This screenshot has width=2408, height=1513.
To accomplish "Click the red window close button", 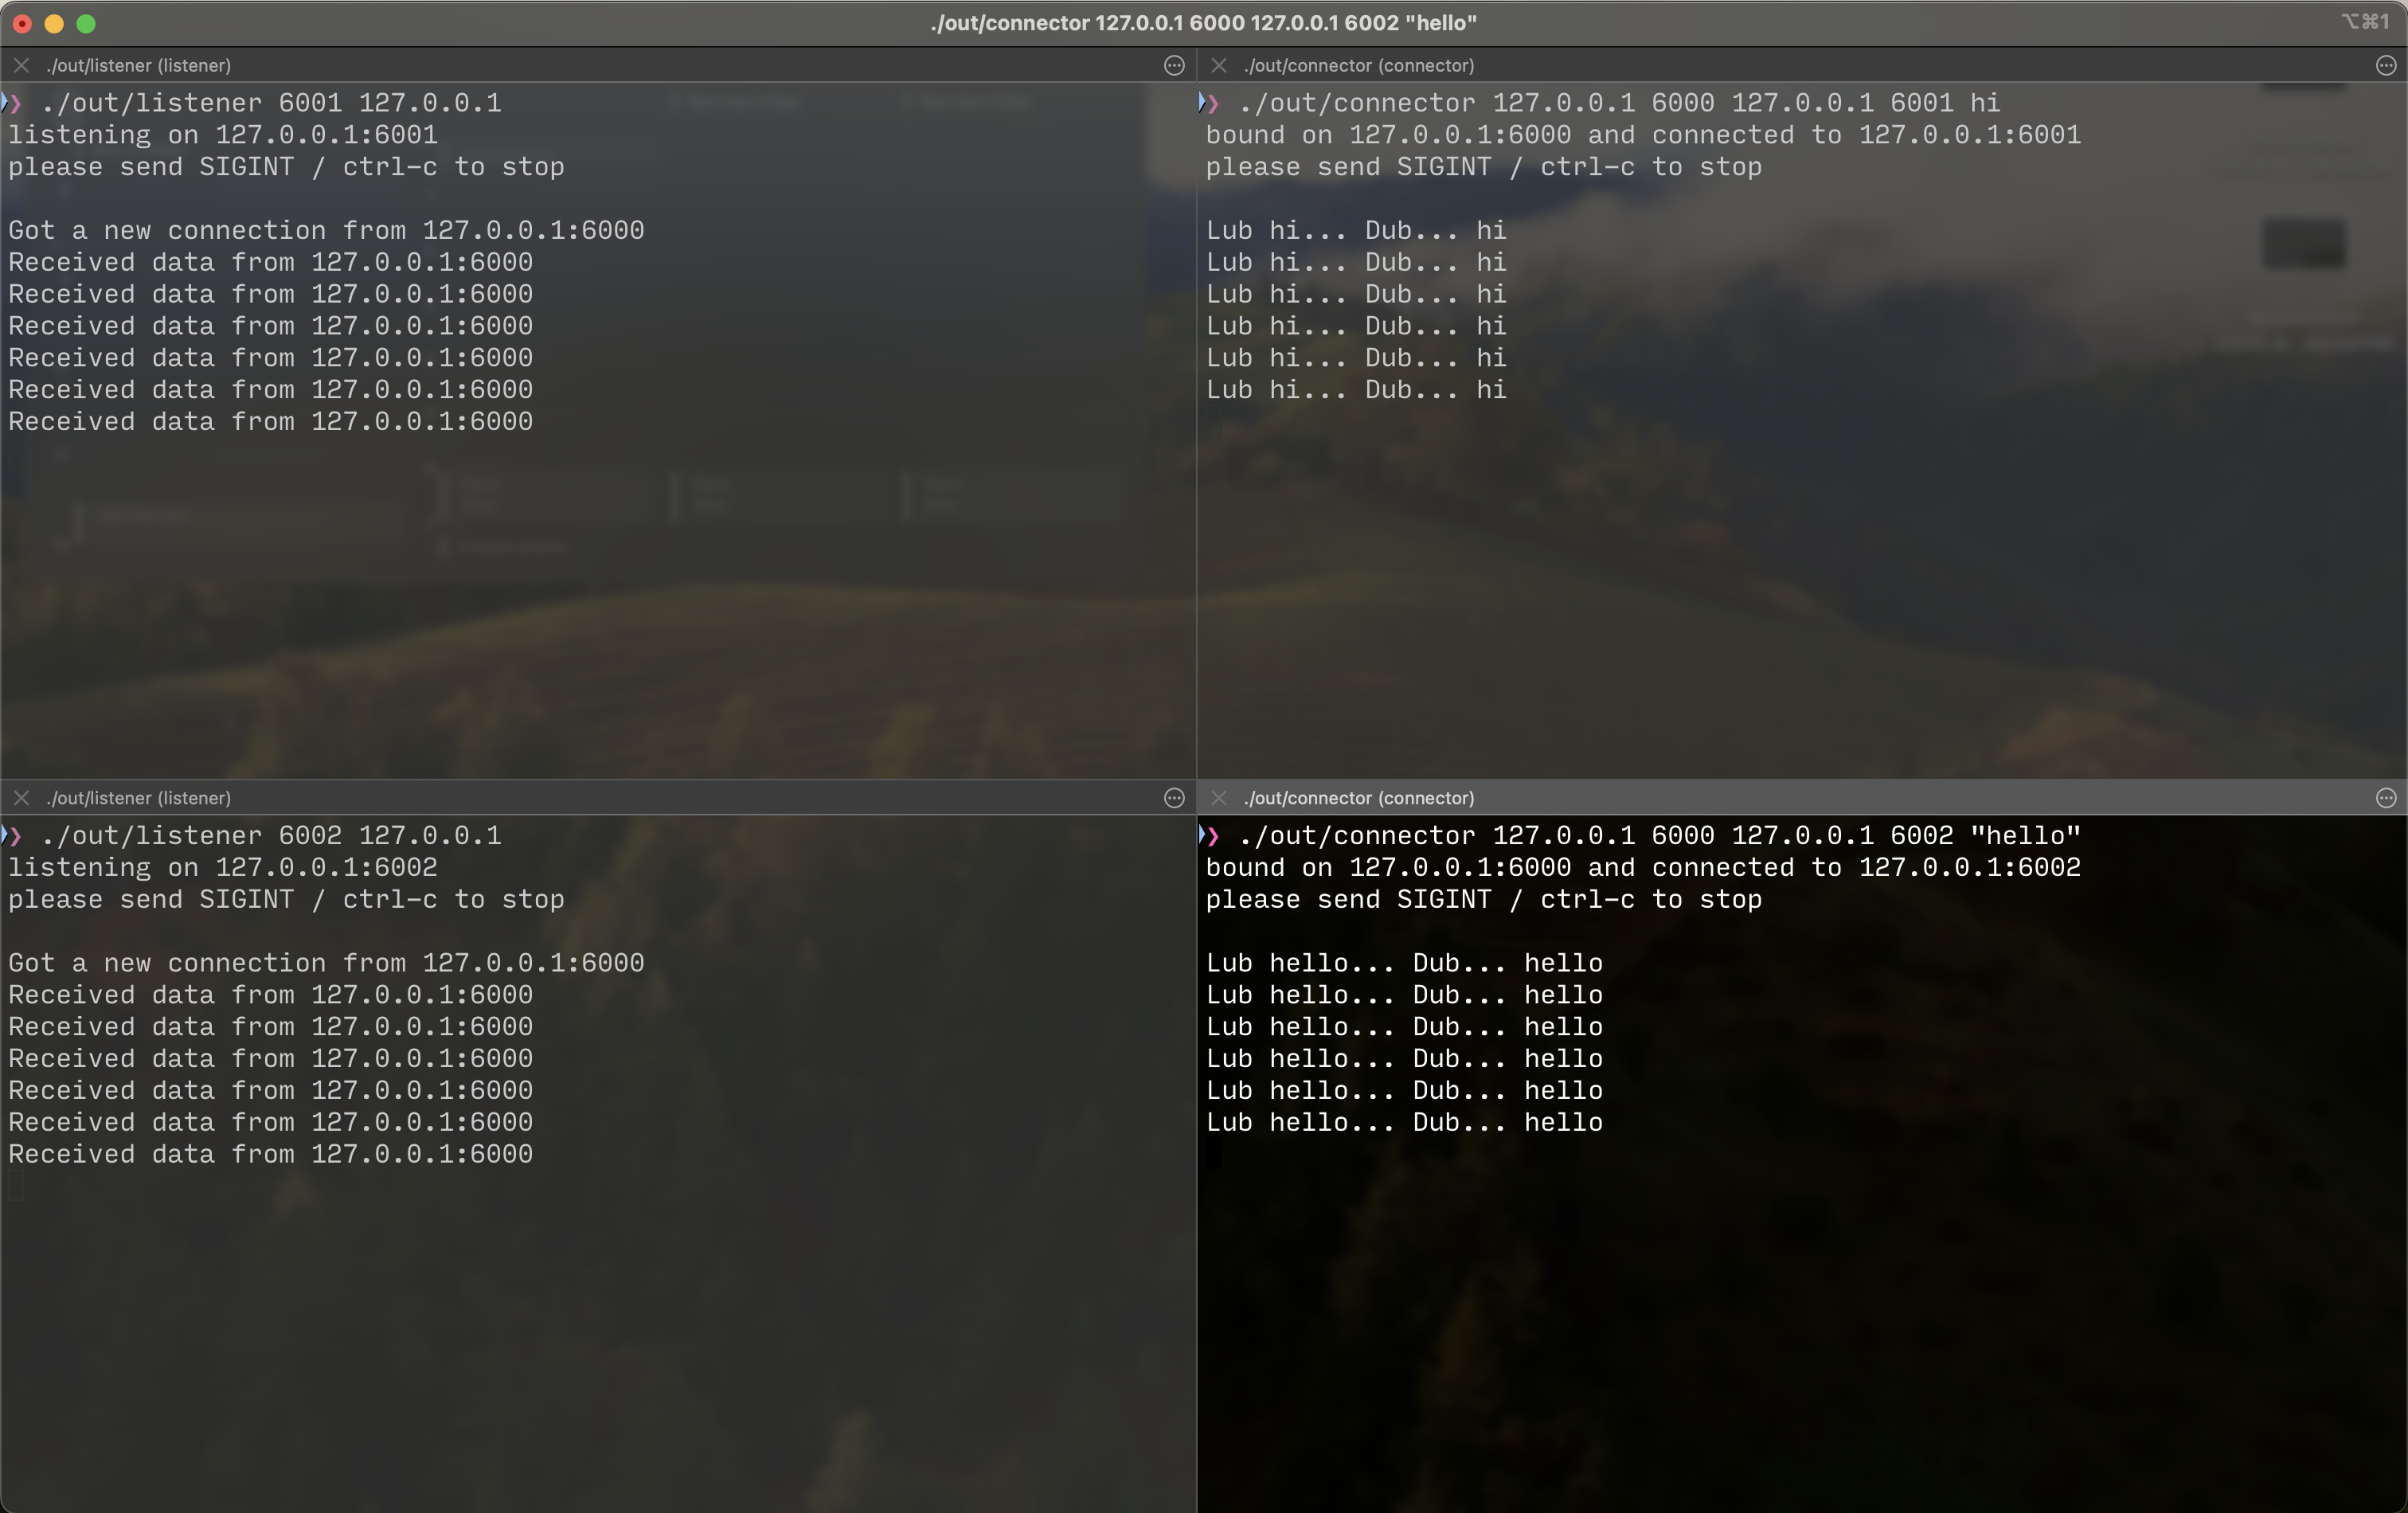I will (22, 23).
